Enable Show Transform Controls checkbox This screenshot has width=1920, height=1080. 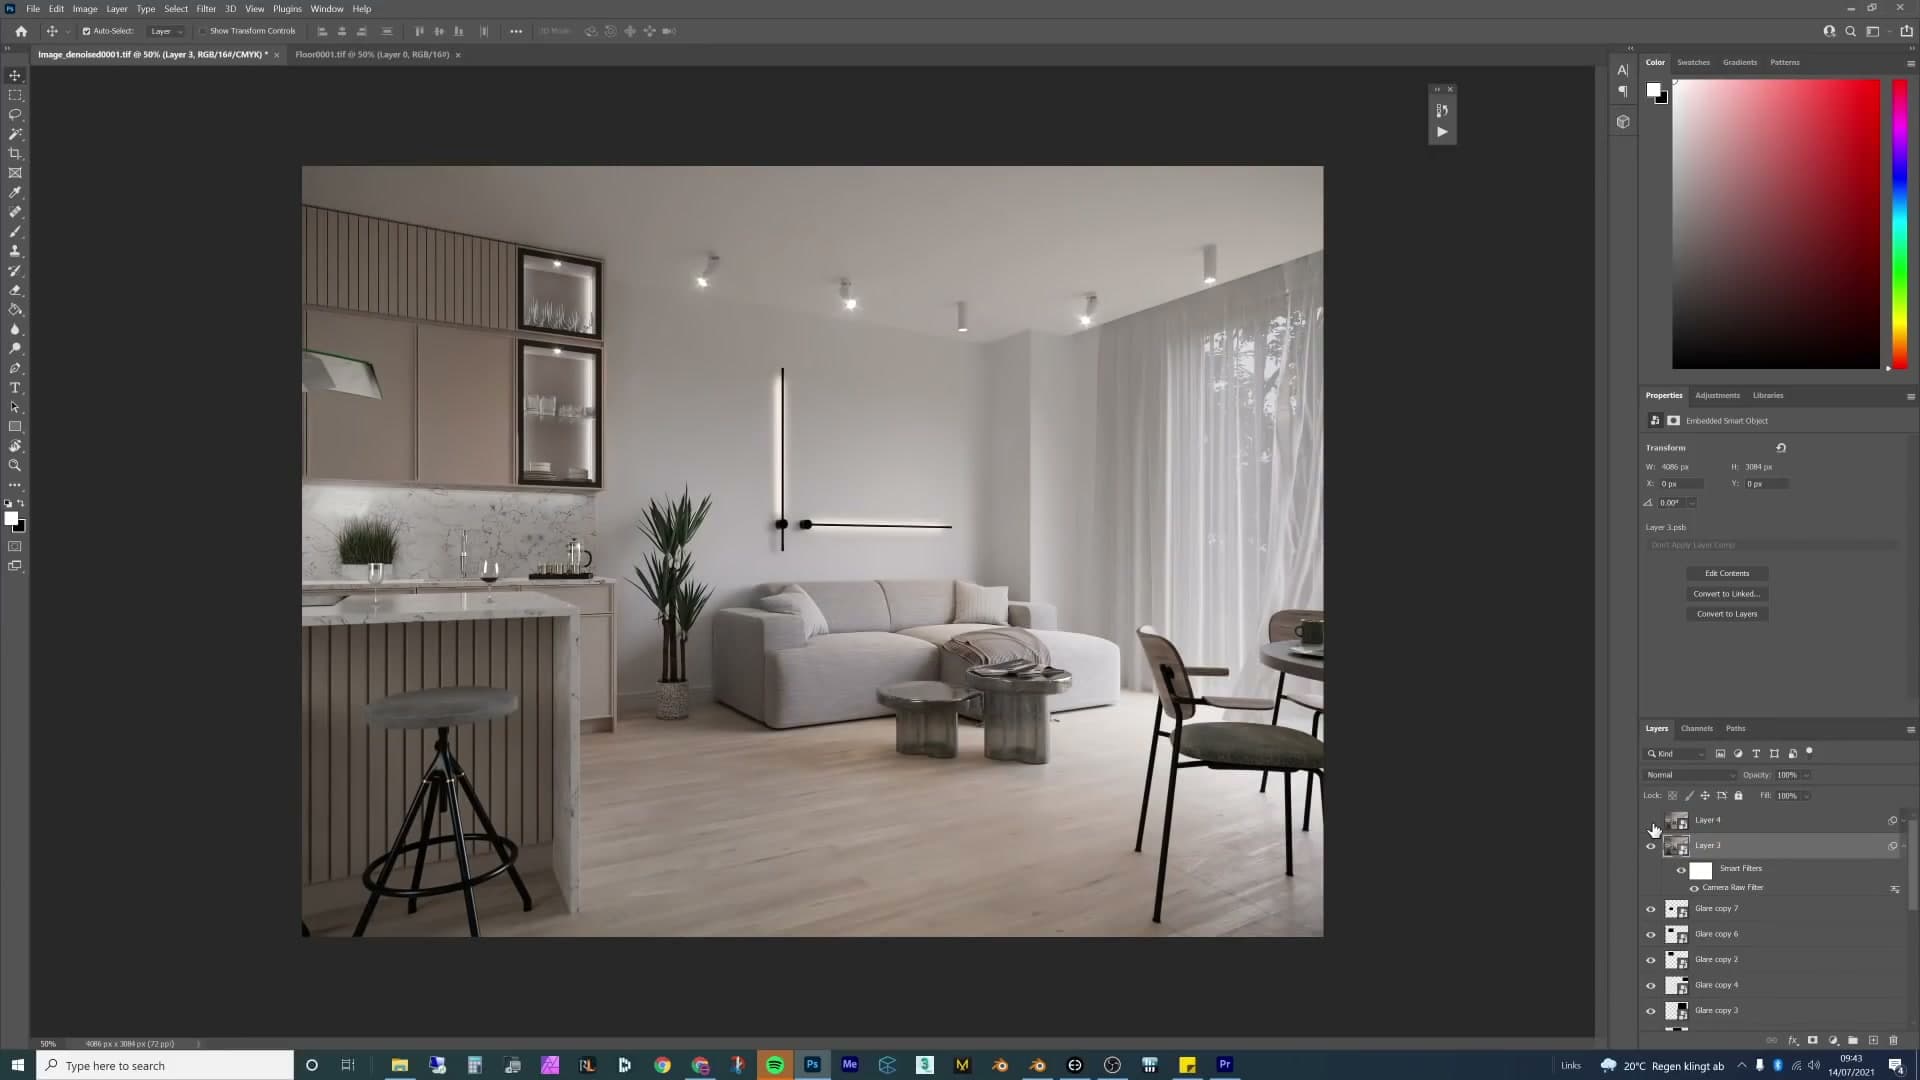click(x=202, y=31)
